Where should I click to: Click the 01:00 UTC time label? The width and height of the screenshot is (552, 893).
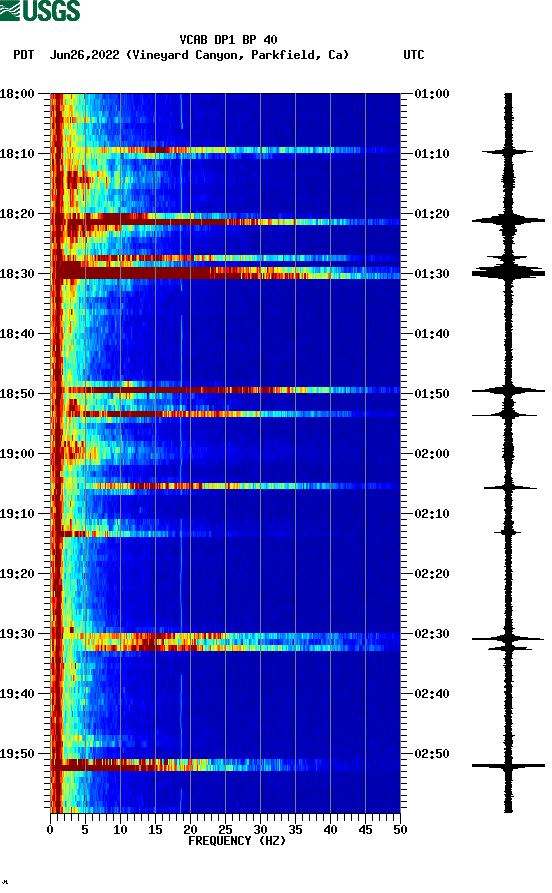[x=432, y=93]
